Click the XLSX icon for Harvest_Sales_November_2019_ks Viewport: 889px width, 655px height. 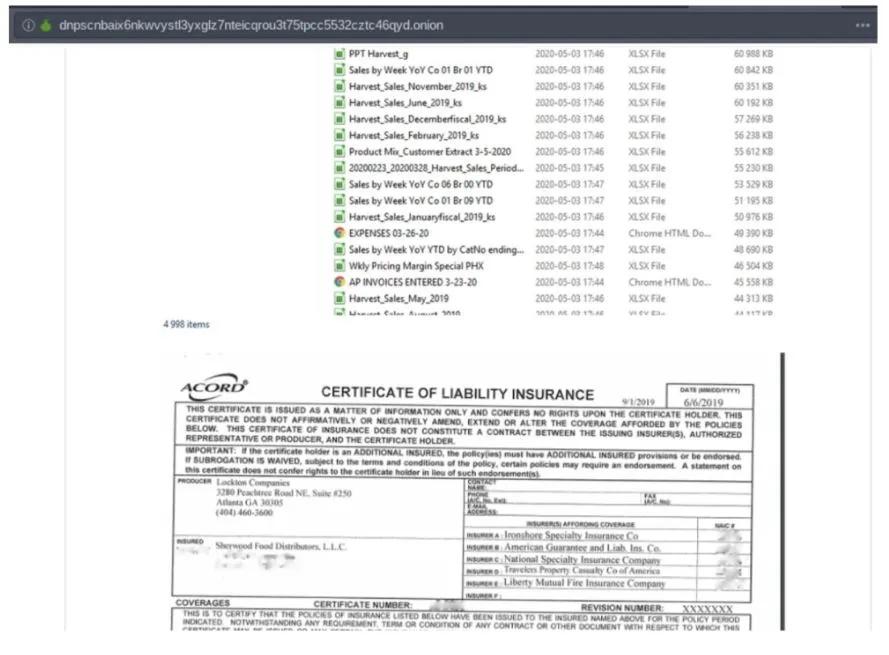coord(340,87)
